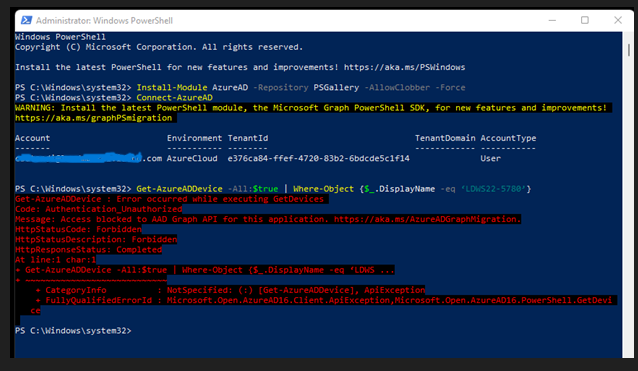Click the 'AccountType' column header
638x371 pixels.
(508, 138)
